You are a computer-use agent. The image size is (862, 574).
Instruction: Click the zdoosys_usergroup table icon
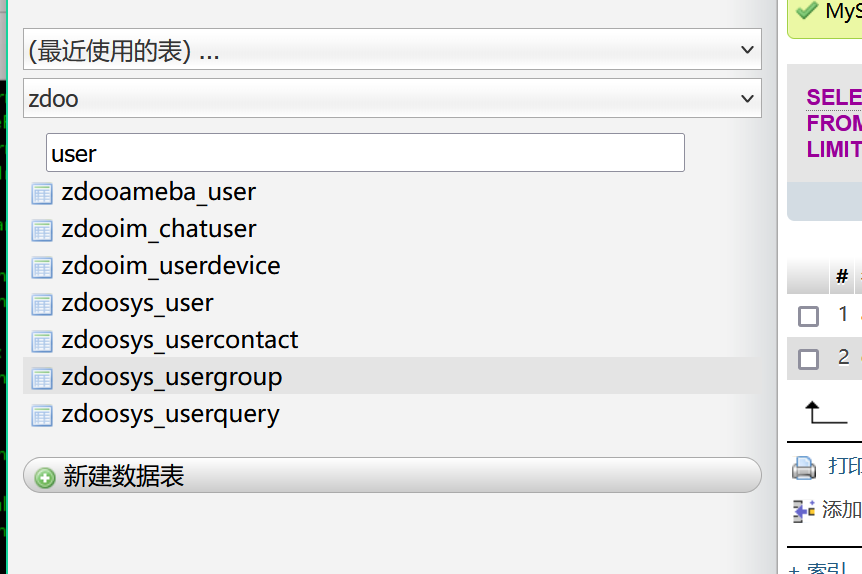[x=42, y=378]
